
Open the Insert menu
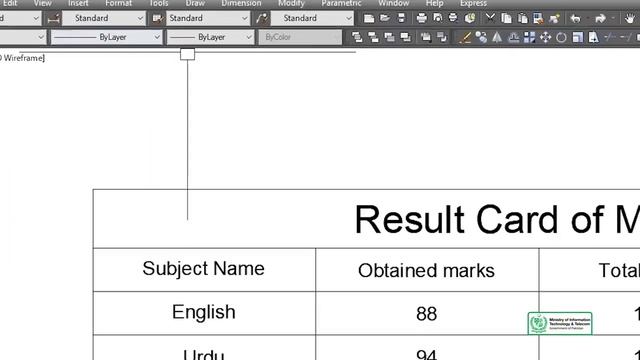click(x=78, y=3)
